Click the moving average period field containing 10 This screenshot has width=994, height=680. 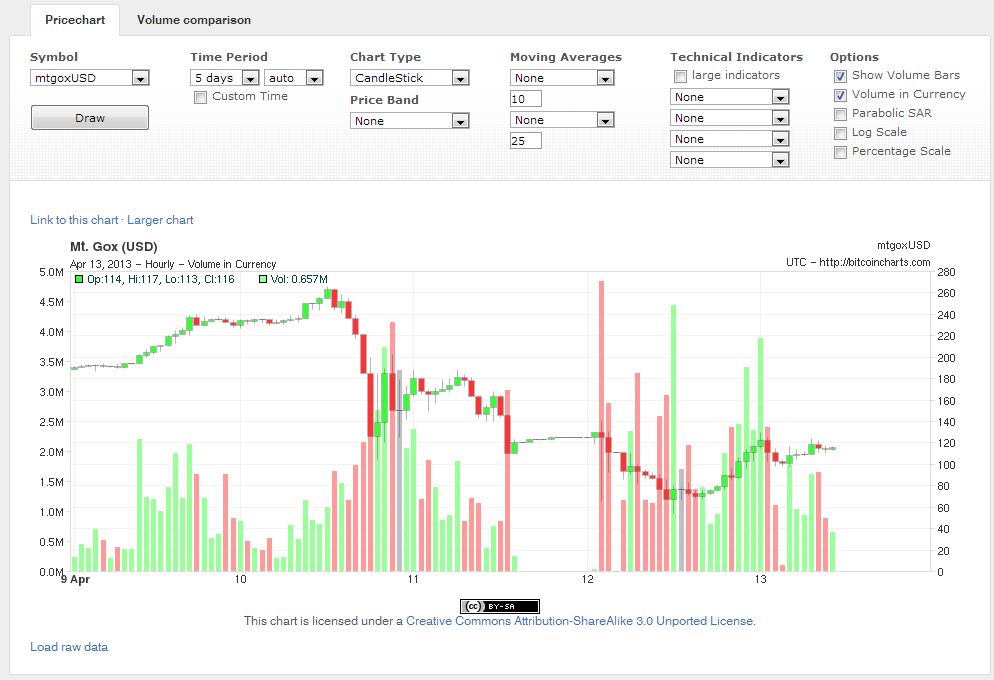coord(526,99)
